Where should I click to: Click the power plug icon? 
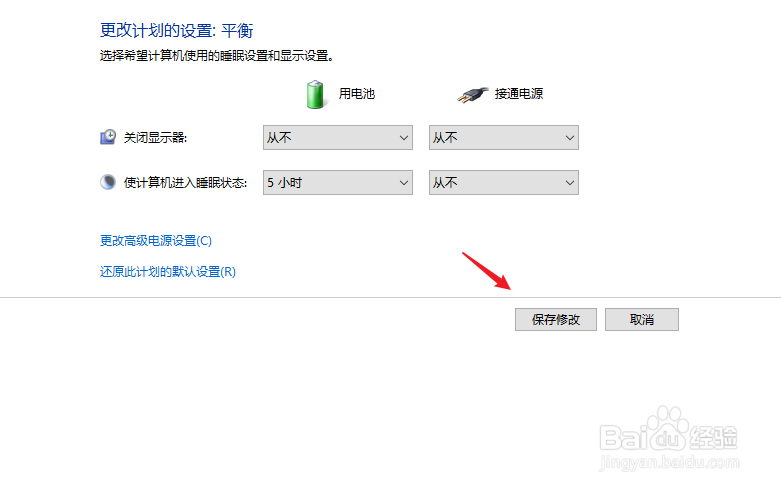473,95
